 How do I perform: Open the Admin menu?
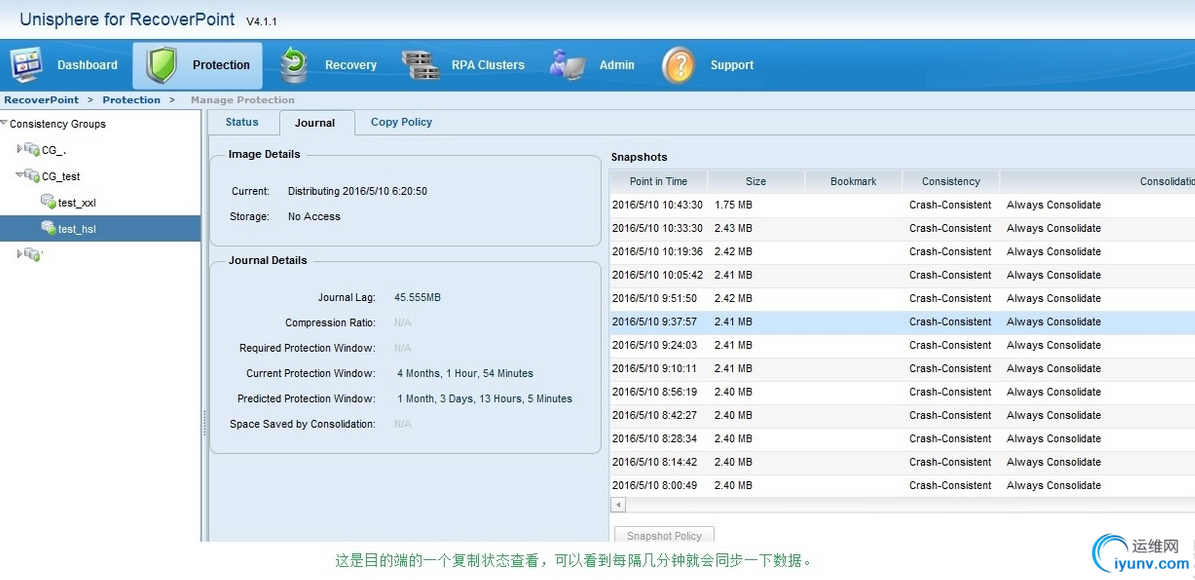click(x=617, y=65)
